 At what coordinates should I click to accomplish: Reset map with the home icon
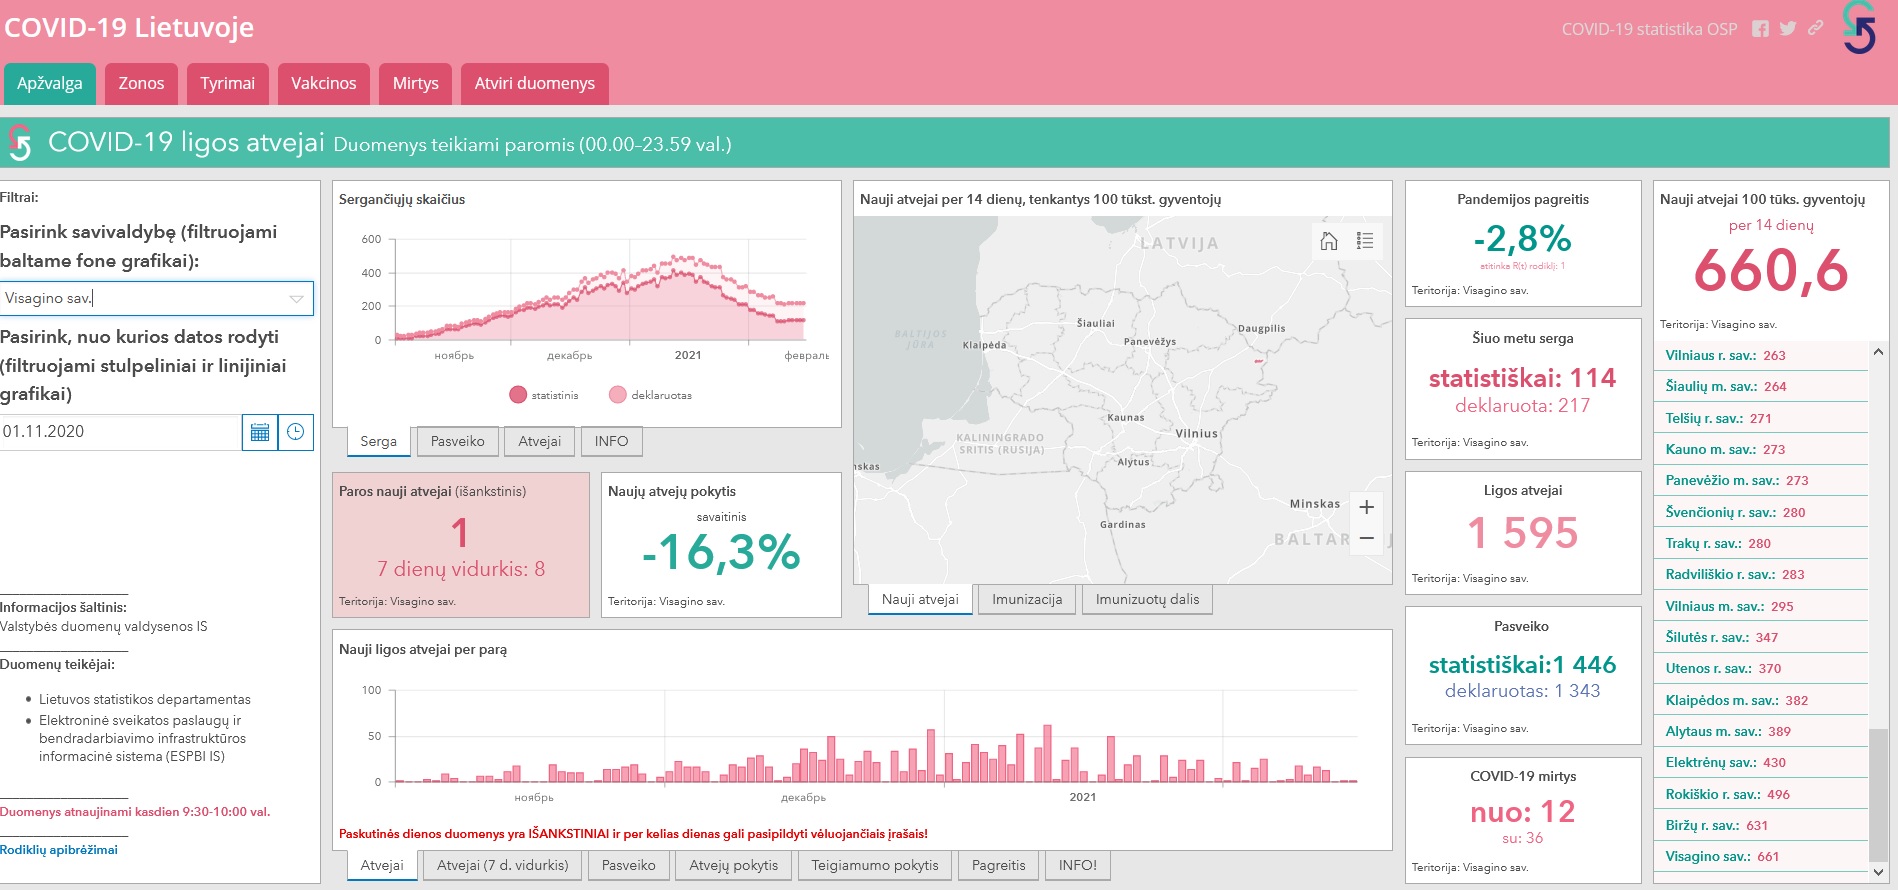coord(1329,241)
